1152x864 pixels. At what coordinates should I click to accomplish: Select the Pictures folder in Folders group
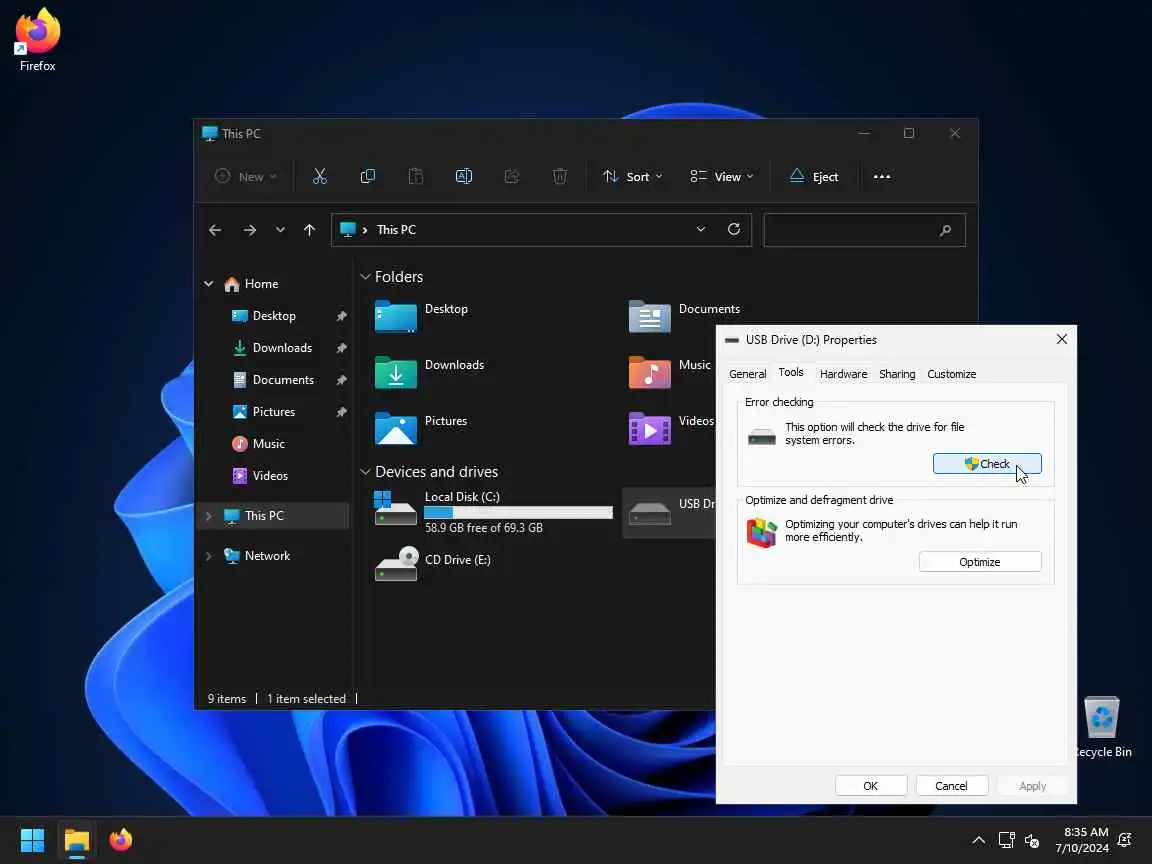pos(421,428)
